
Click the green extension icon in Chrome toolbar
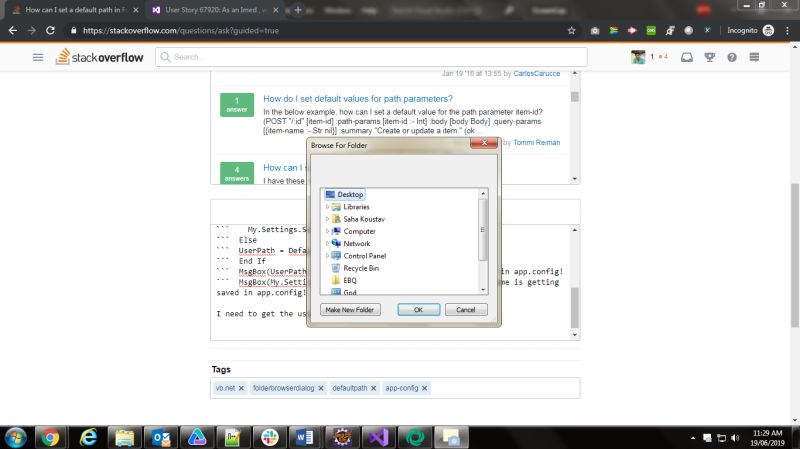pos(651,31)
